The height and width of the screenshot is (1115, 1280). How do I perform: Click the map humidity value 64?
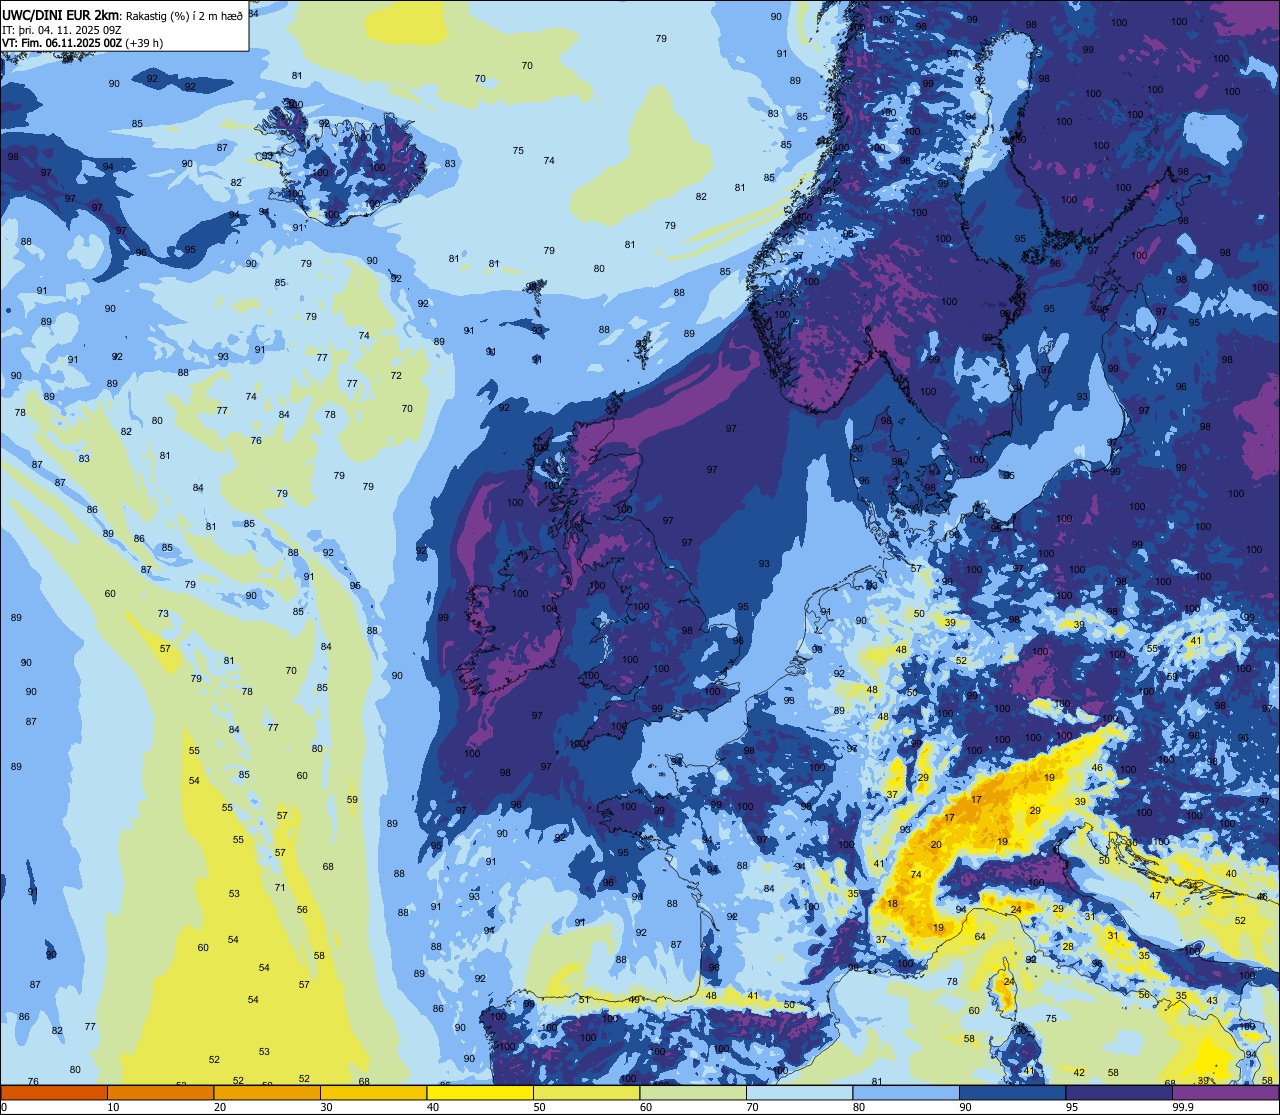tap(980, 937)
